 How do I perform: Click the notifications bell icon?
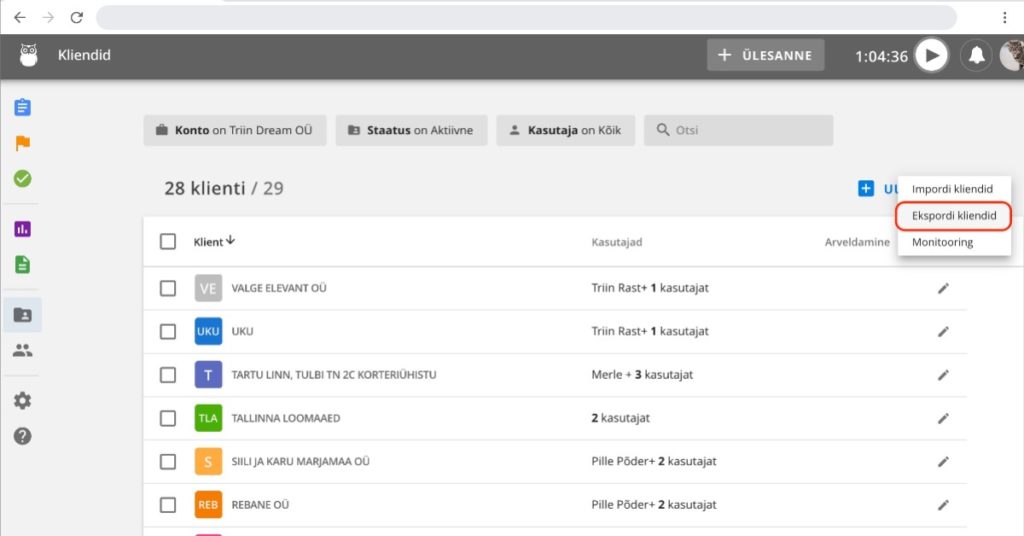pyautogui.click(x=976, y=55)
